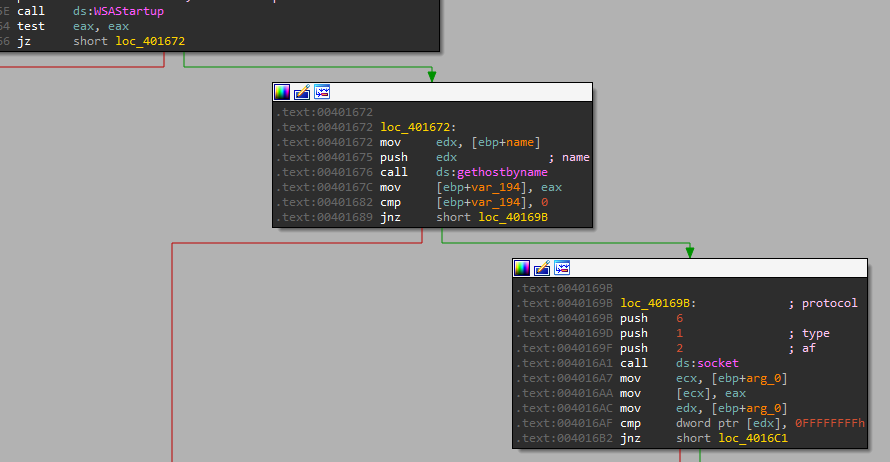The width and height of the screenshot is (890, 462).
Task: Select jump target loc_40169B in jnz instruction
Action: point(512,217)
